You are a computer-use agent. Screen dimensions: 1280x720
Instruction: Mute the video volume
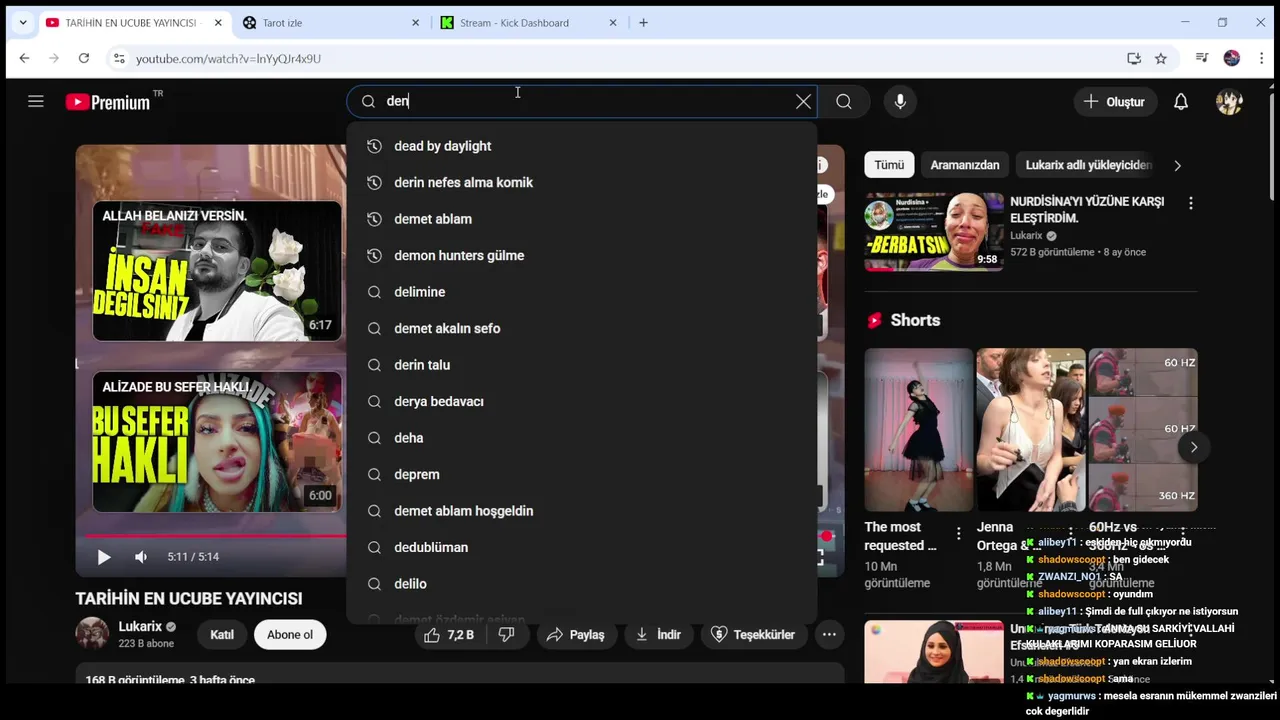(x=141, y=557)
